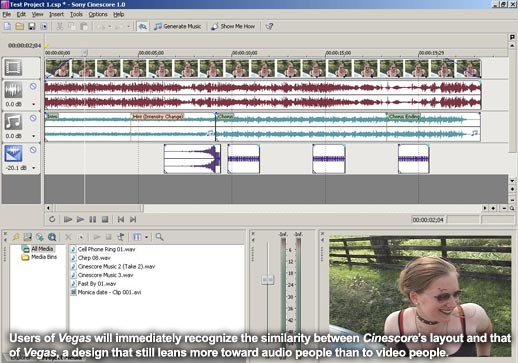Open the 0.0 dB dropdown on music track
Screen dimensions: 518x363
point(34,136)
